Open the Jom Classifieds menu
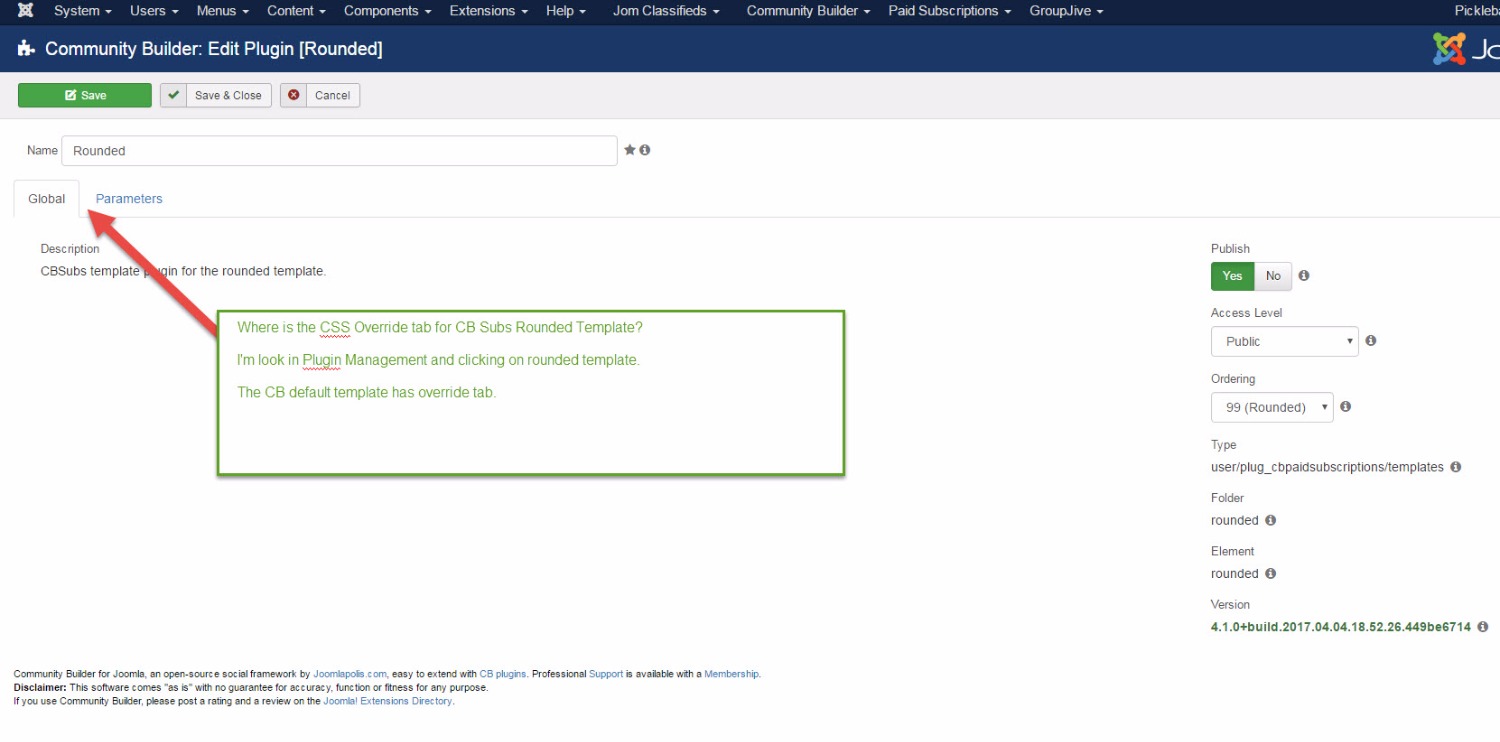The image size is (1500, 742). (x=667, y=11)
